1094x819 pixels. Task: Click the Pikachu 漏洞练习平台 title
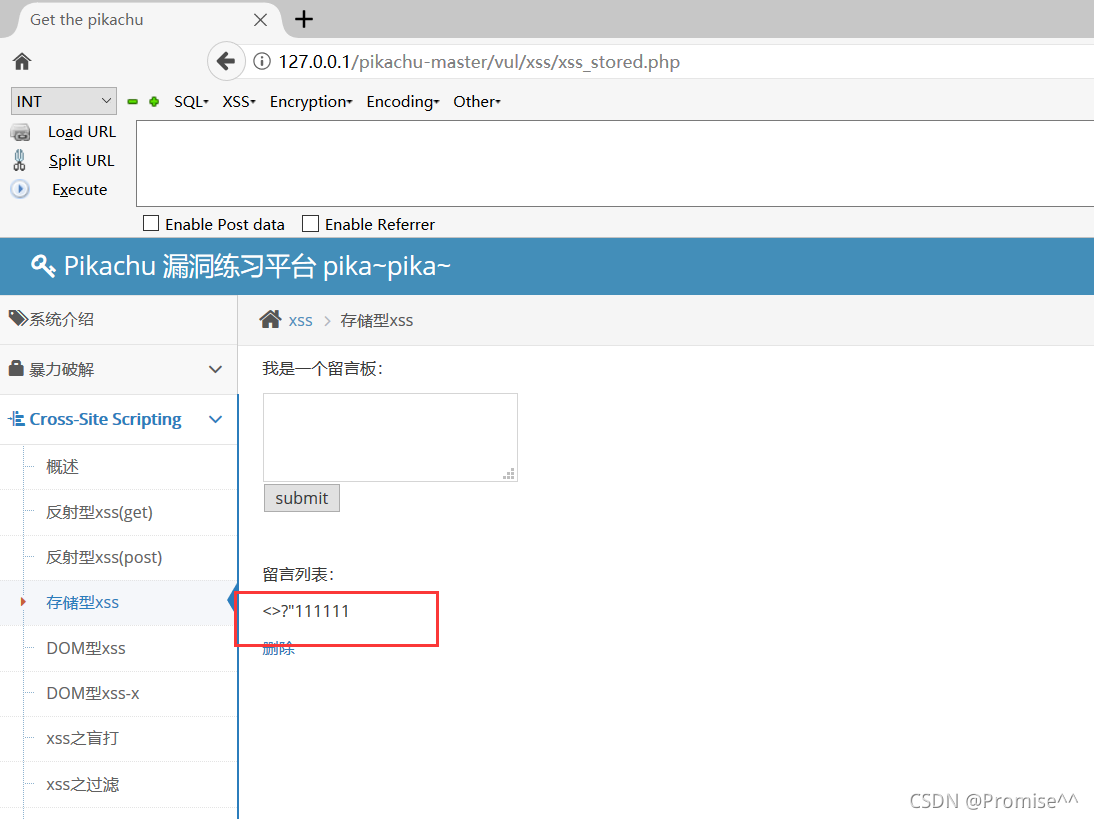pos(257,266)
